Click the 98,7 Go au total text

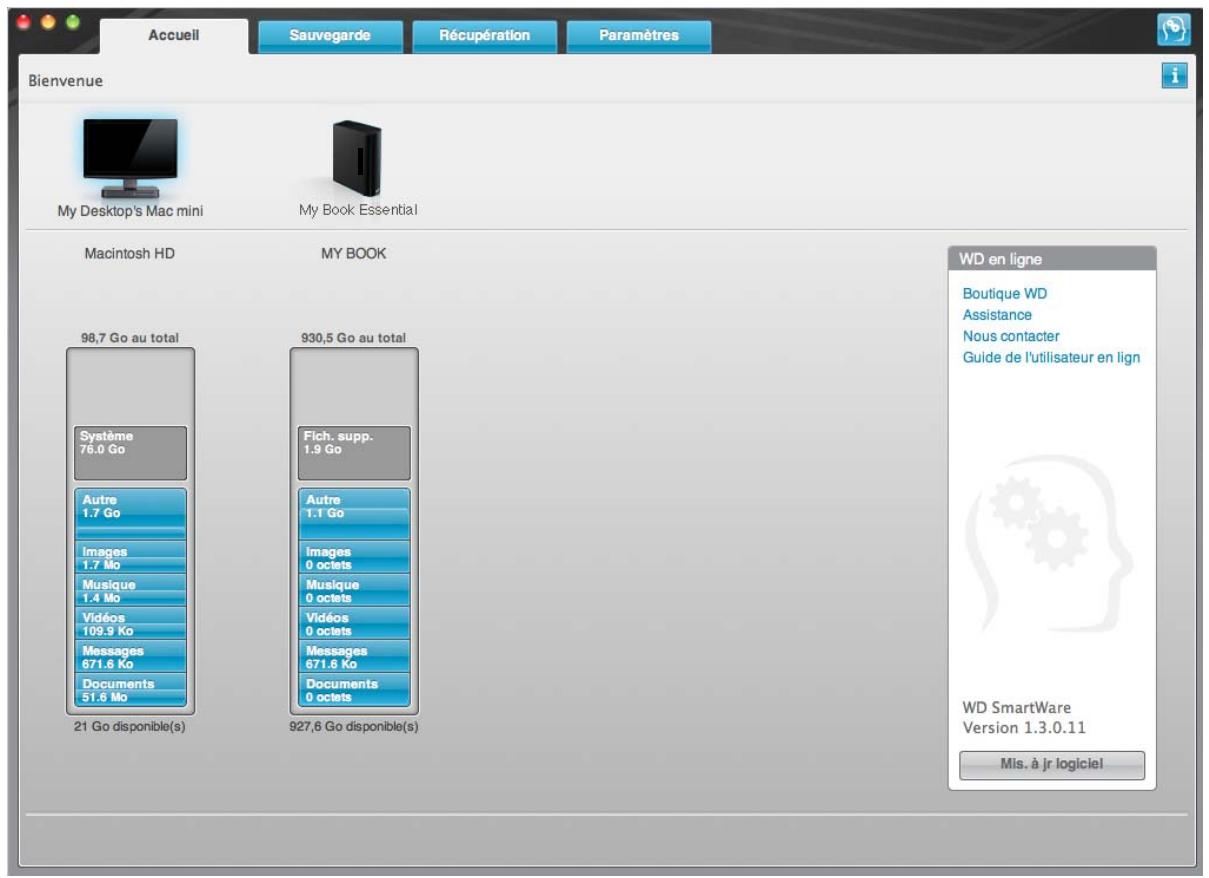(x=130, y=338)
